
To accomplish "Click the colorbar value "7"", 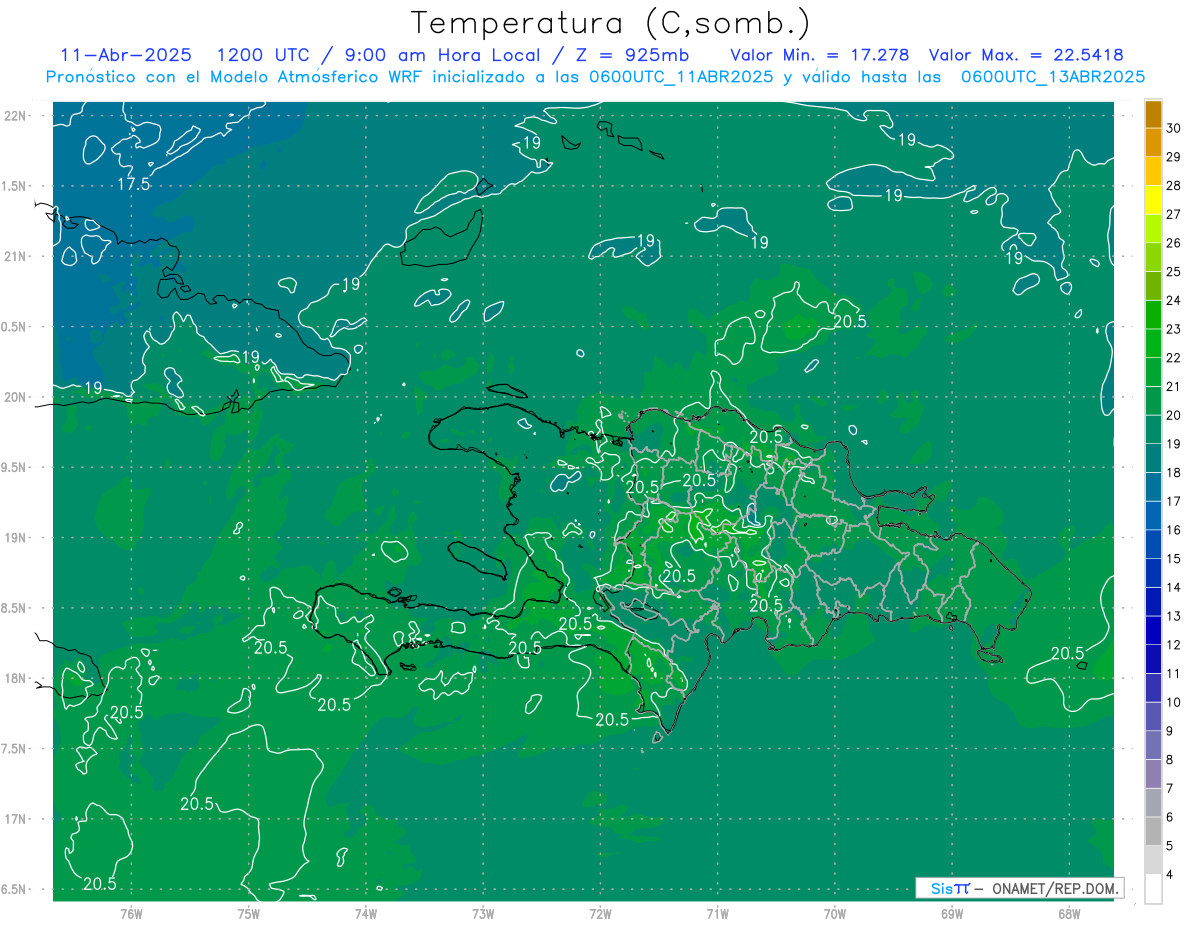I will [x=1171, y=788].
